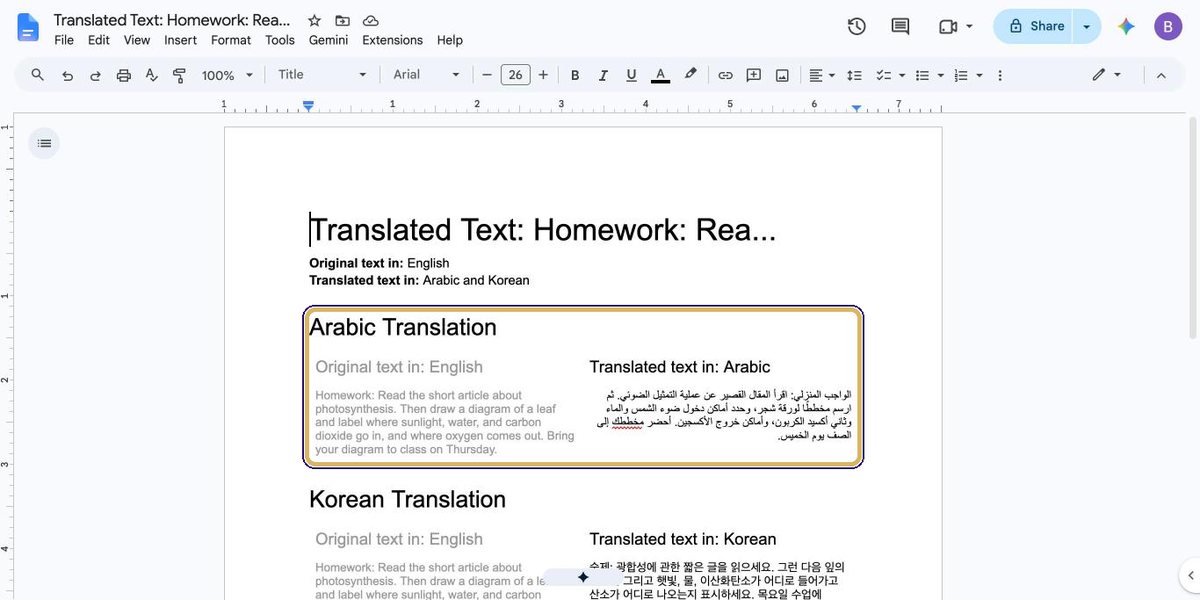
Task: Open the side panel arrow
Action: click(1189, 575)
